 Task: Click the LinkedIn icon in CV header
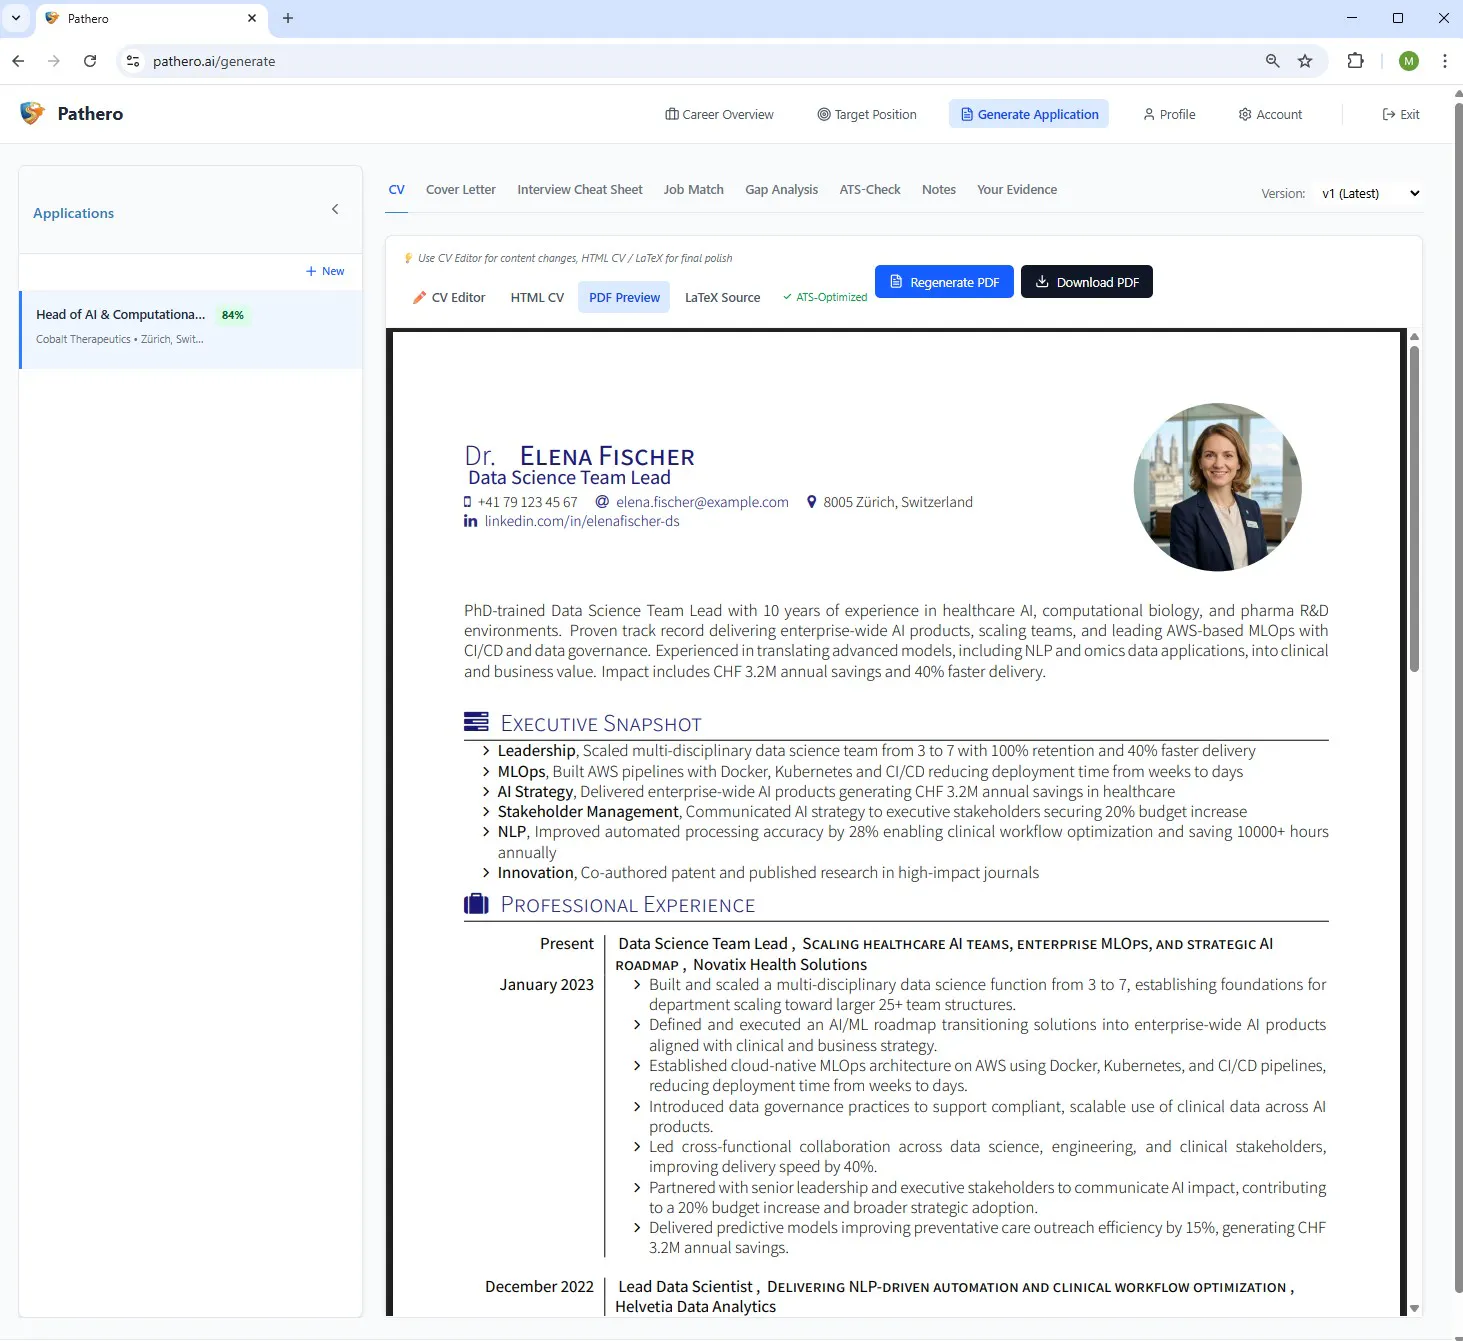(470, 521)
